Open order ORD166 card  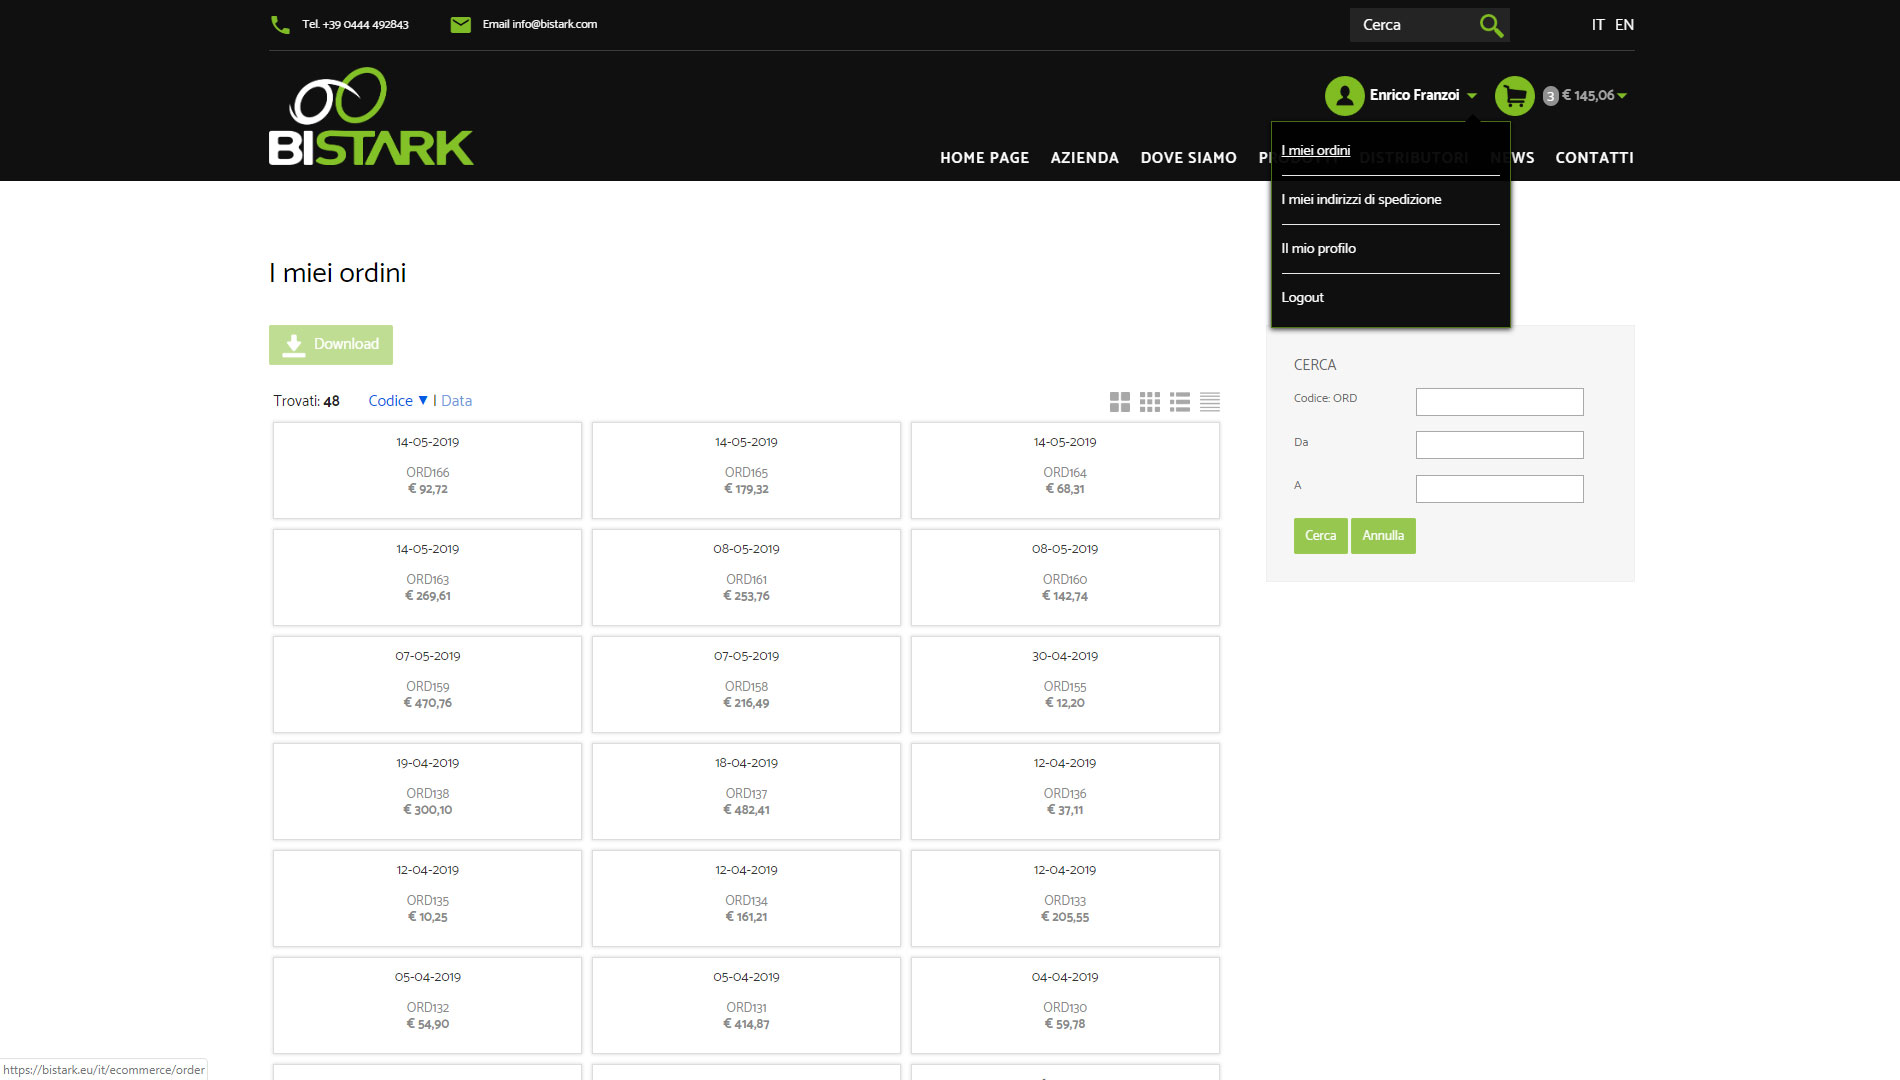tap(427, 470)
